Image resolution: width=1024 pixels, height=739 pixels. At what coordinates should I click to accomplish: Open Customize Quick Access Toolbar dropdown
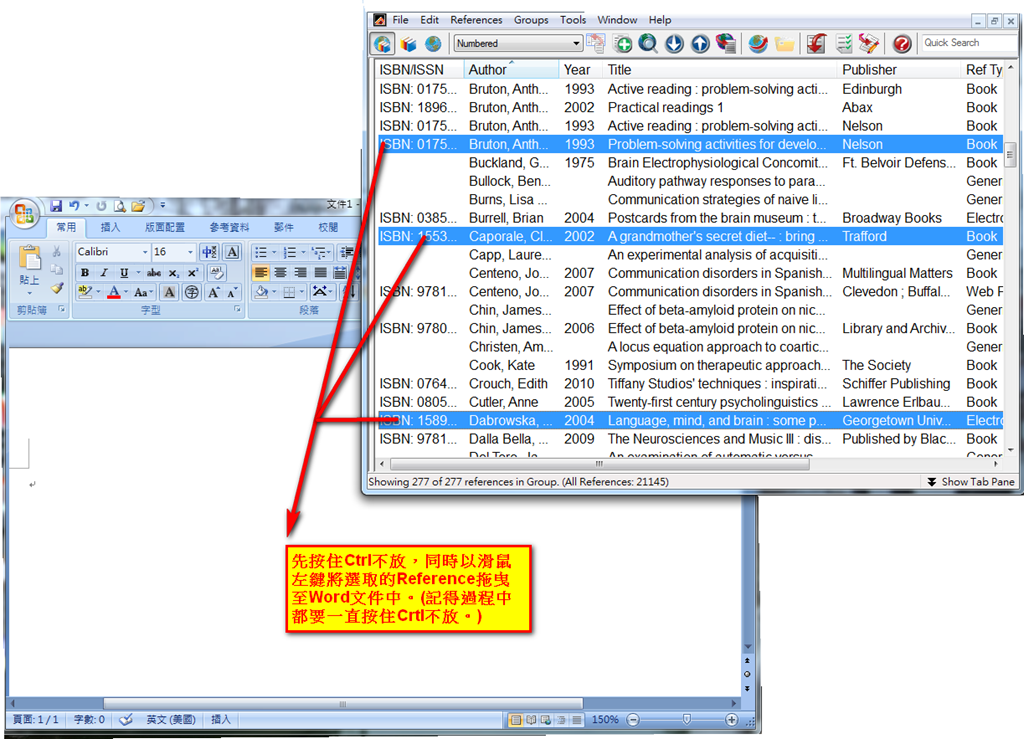click(163, 206)
